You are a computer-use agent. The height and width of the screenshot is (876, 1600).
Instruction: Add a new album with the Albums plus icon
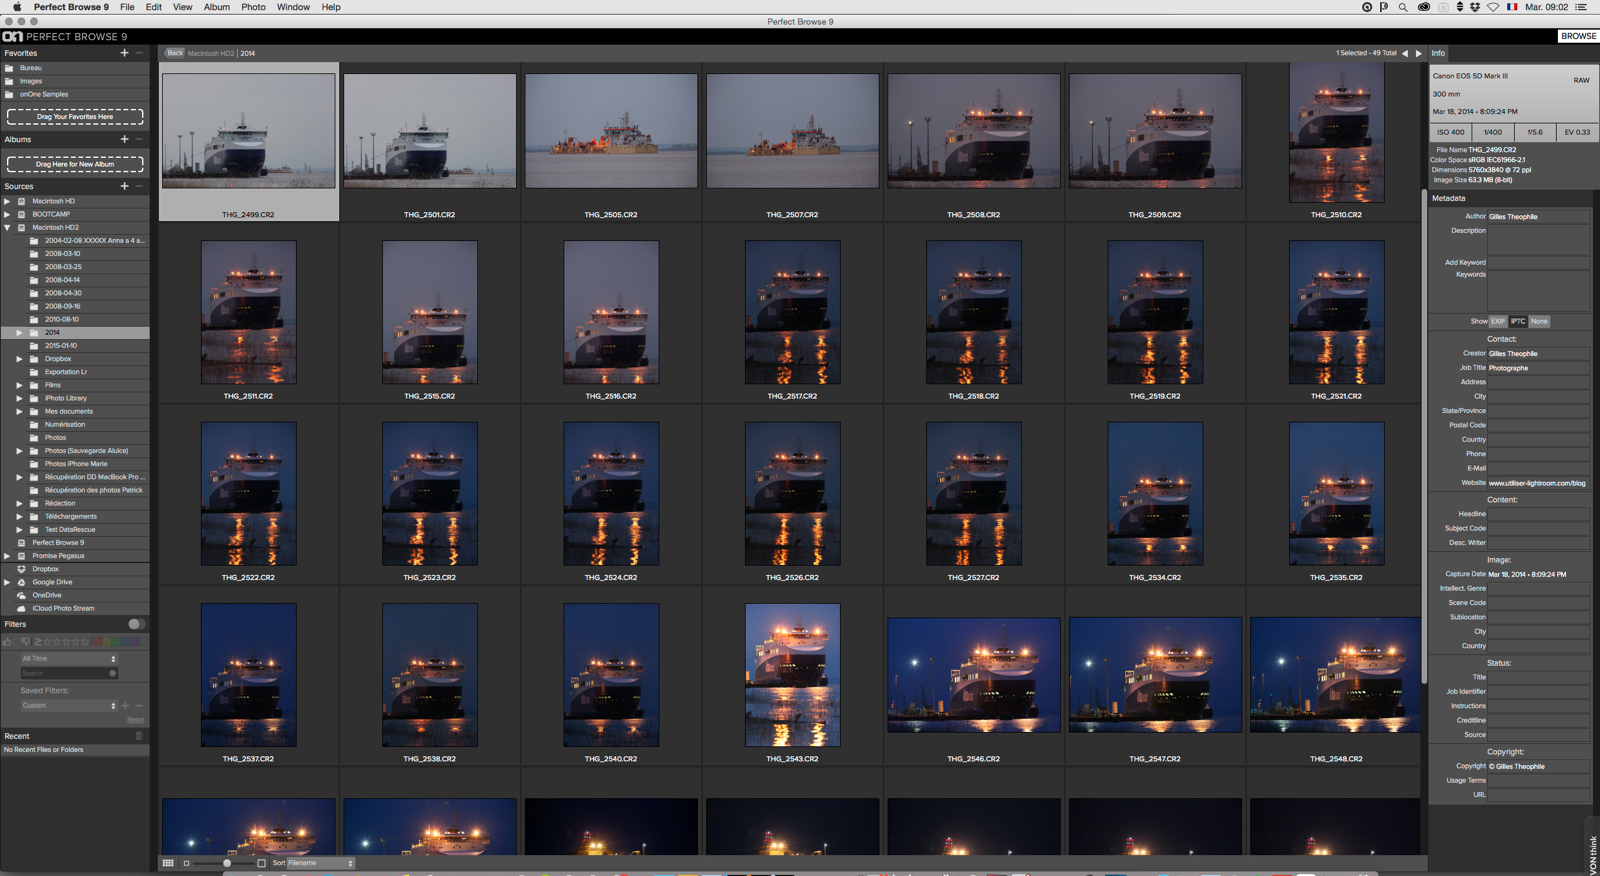click(x=124, y=139)
